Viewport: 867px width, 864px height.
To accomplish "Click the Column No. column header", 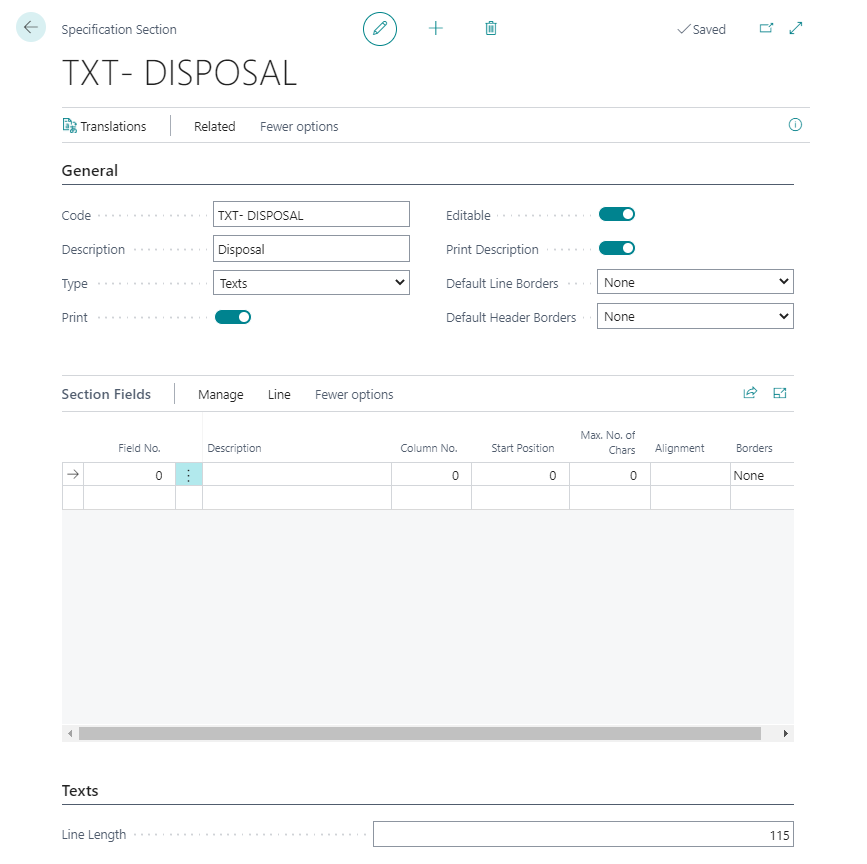I will coord(429,448).
